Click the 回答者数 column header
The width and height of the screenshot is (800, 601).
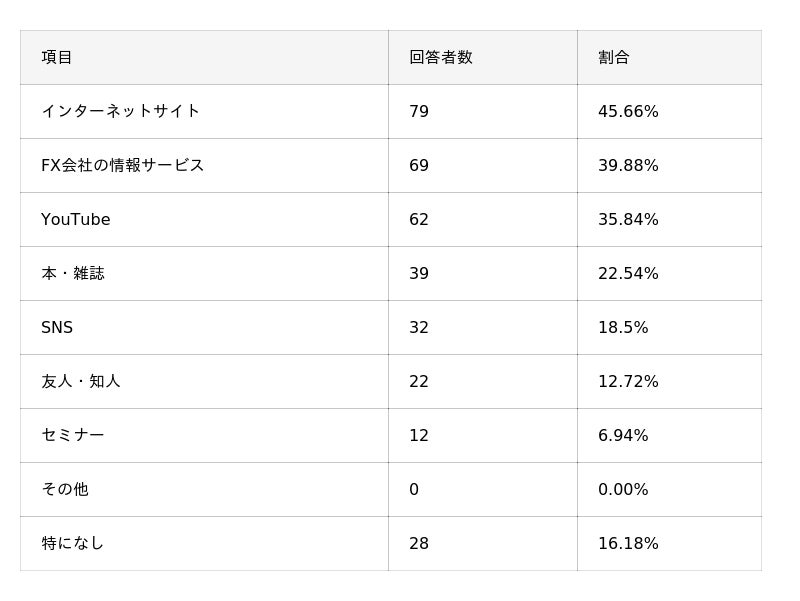coord(440,57)
